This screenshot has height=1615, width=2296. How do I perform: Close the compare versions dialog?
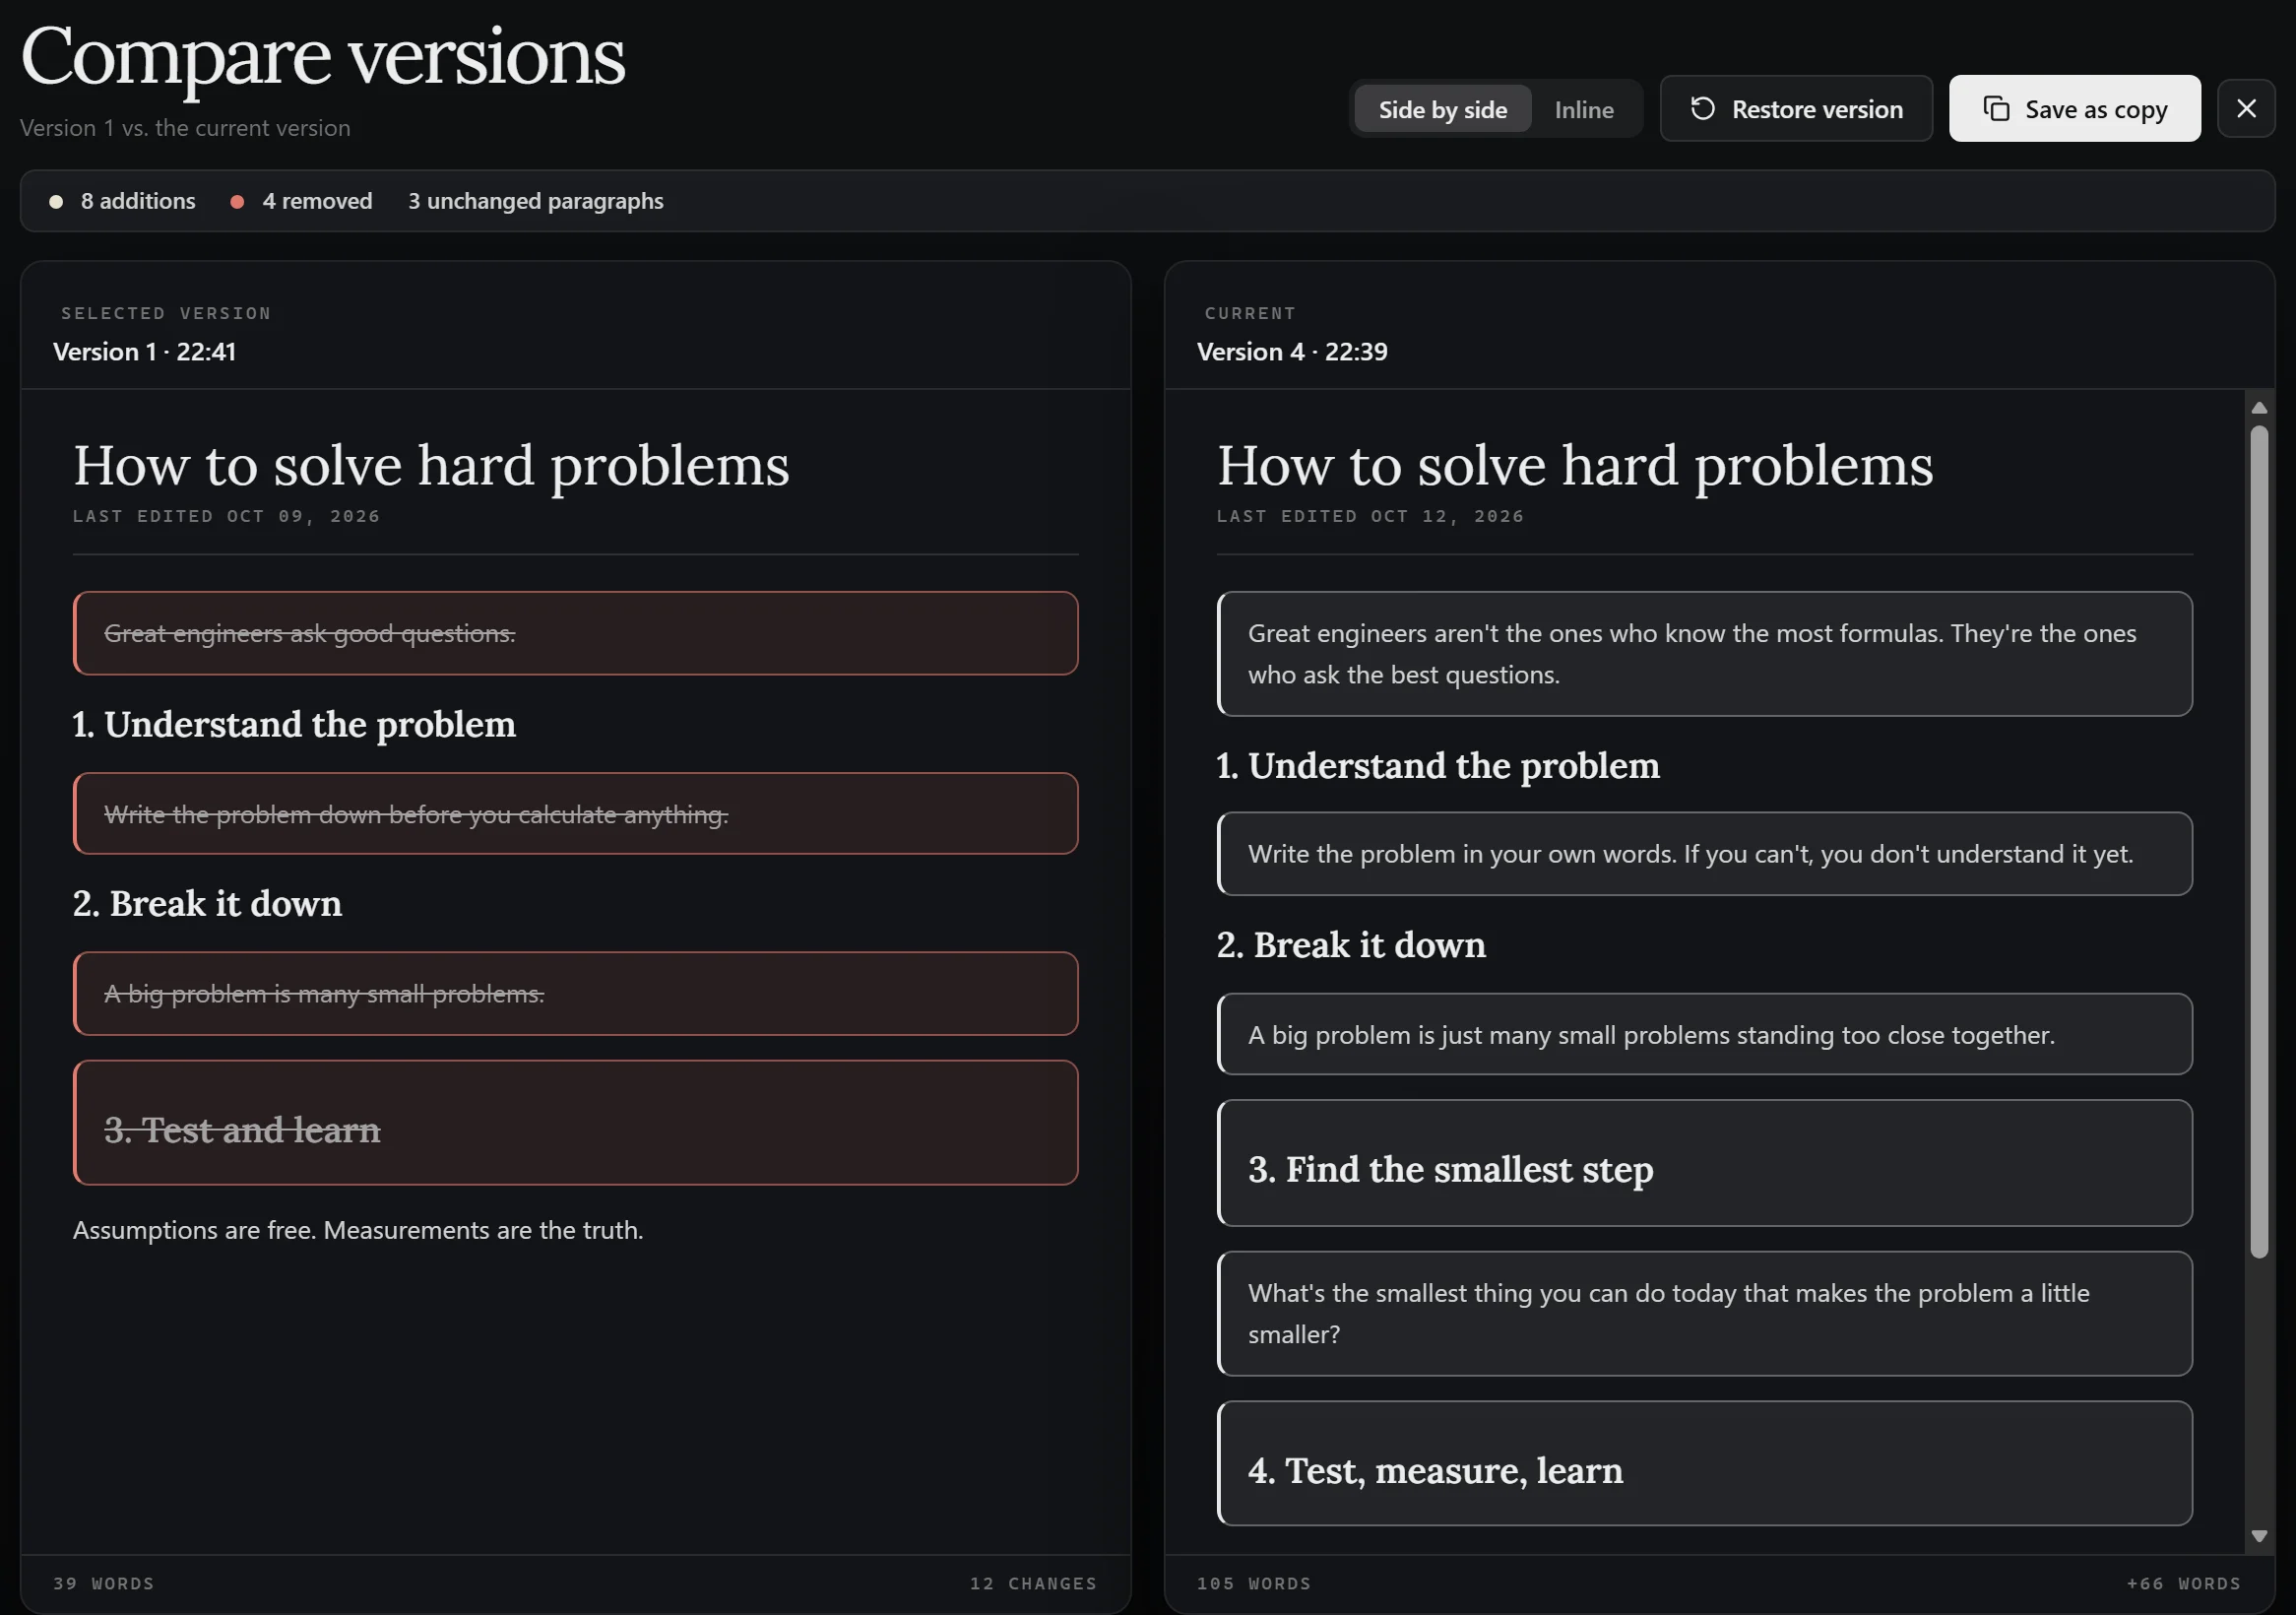pos(2246,108)
